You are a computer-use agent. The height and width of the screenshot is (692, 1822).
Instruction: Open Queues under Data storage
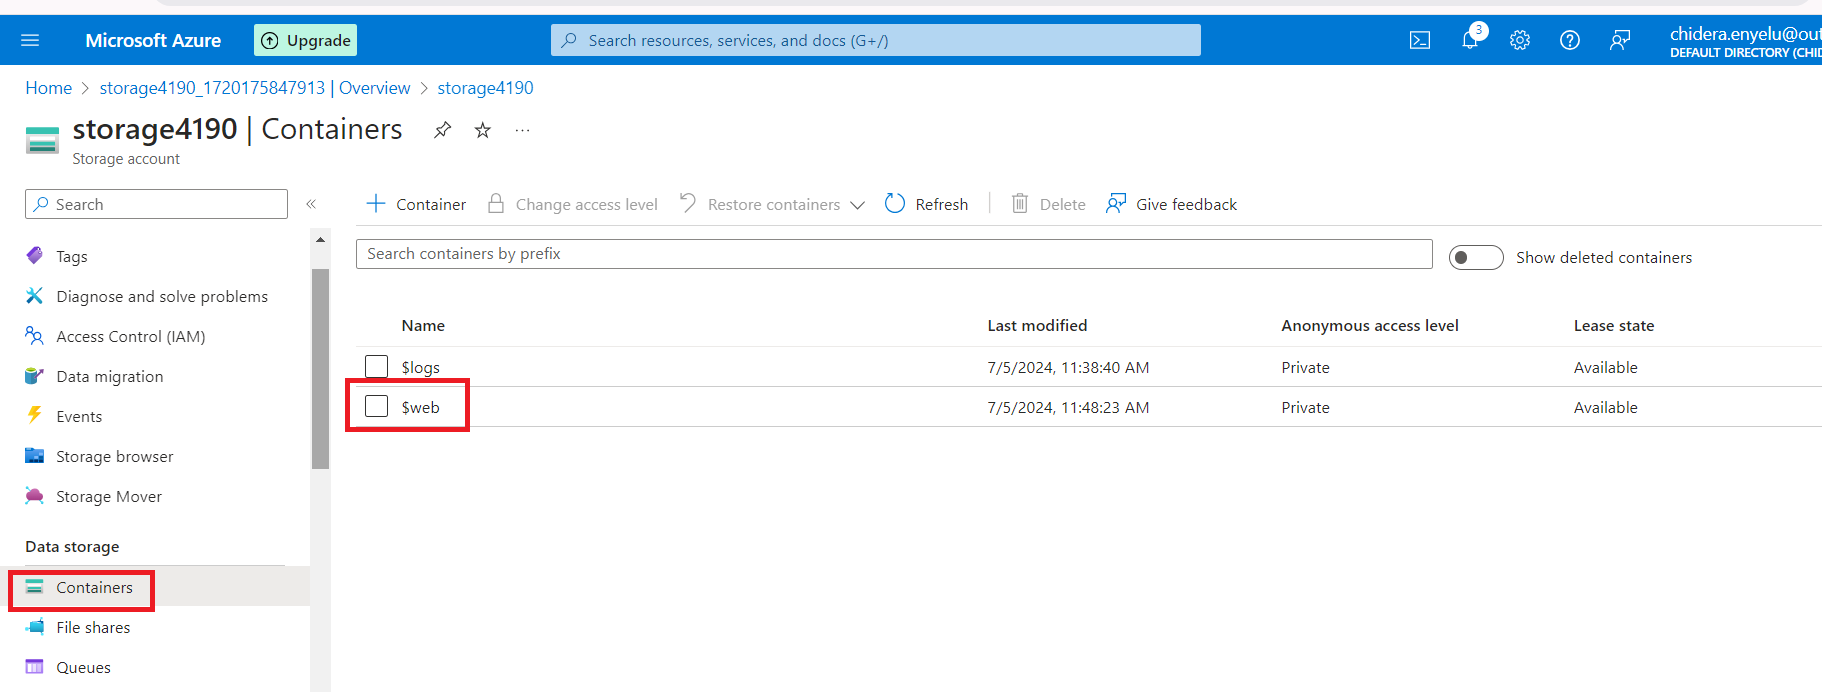pos(83,667)
